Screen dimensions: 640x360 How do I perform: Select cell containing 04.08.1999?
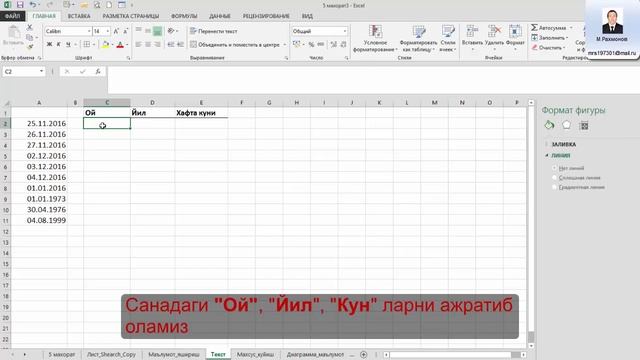click(39, 220)
